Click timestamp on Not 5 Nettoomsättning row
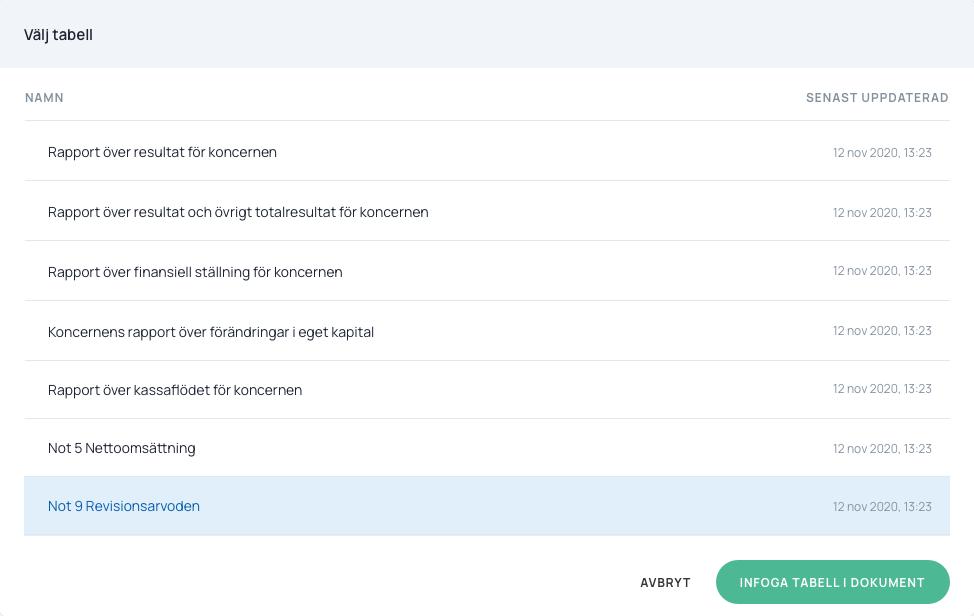Screen dimensions: 974x616 click(882, 449)
